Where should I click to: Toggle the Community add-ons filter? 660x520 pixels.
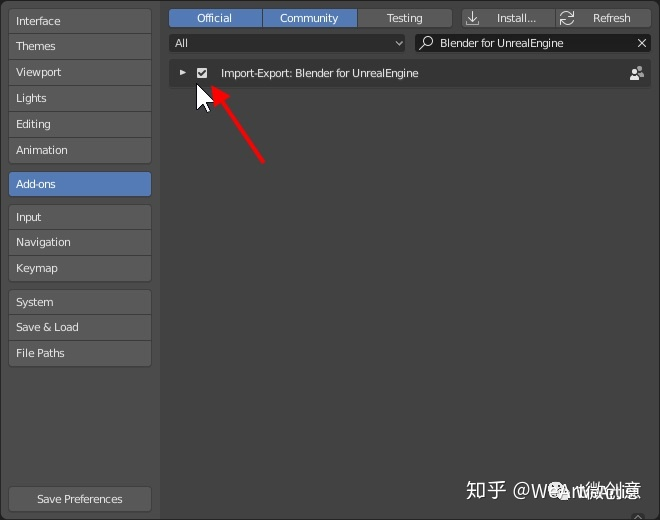point(309,18)
